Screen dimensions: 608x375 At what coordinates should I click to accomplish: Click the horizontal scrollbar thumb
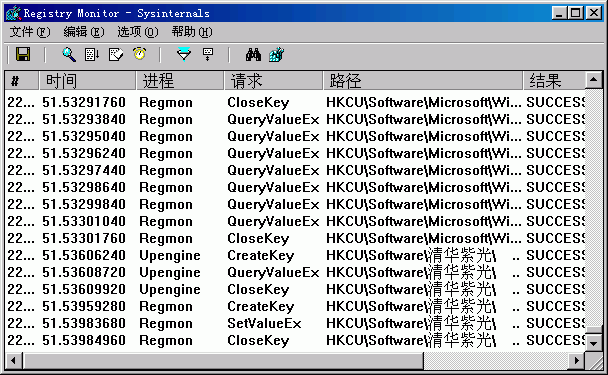[223, 361]
